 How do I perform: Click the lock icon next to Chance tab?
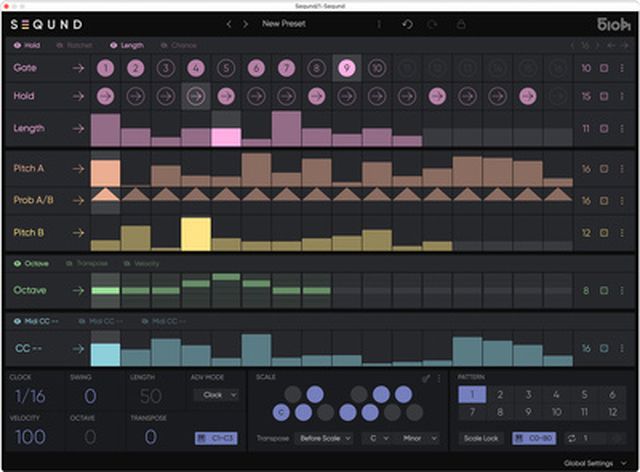[163, 46]
